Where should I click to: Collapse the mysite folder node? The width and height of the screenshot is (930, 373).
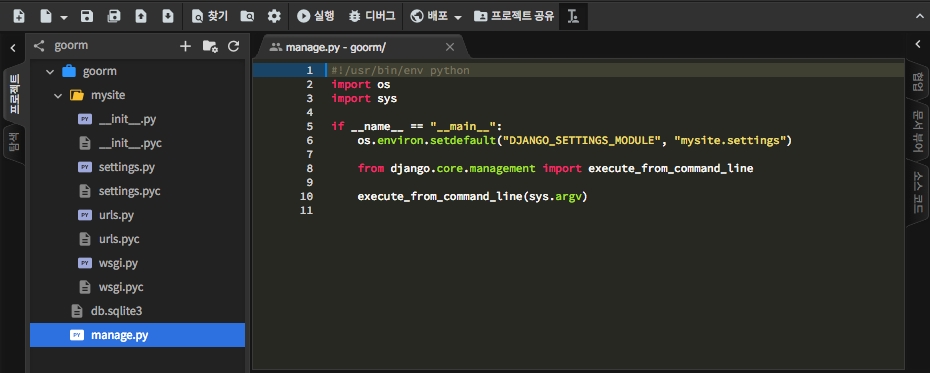pos(58,95)
